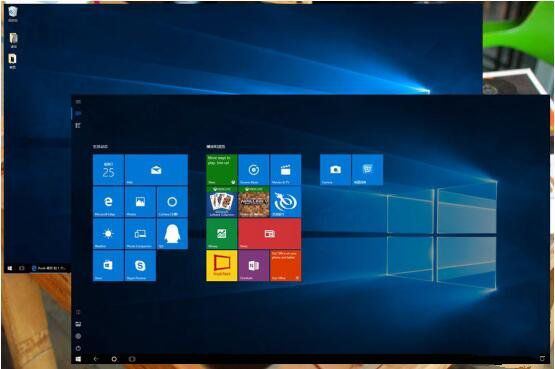555x369 pixels.
Task: Open the Weather tile
Action: [108, 233]
